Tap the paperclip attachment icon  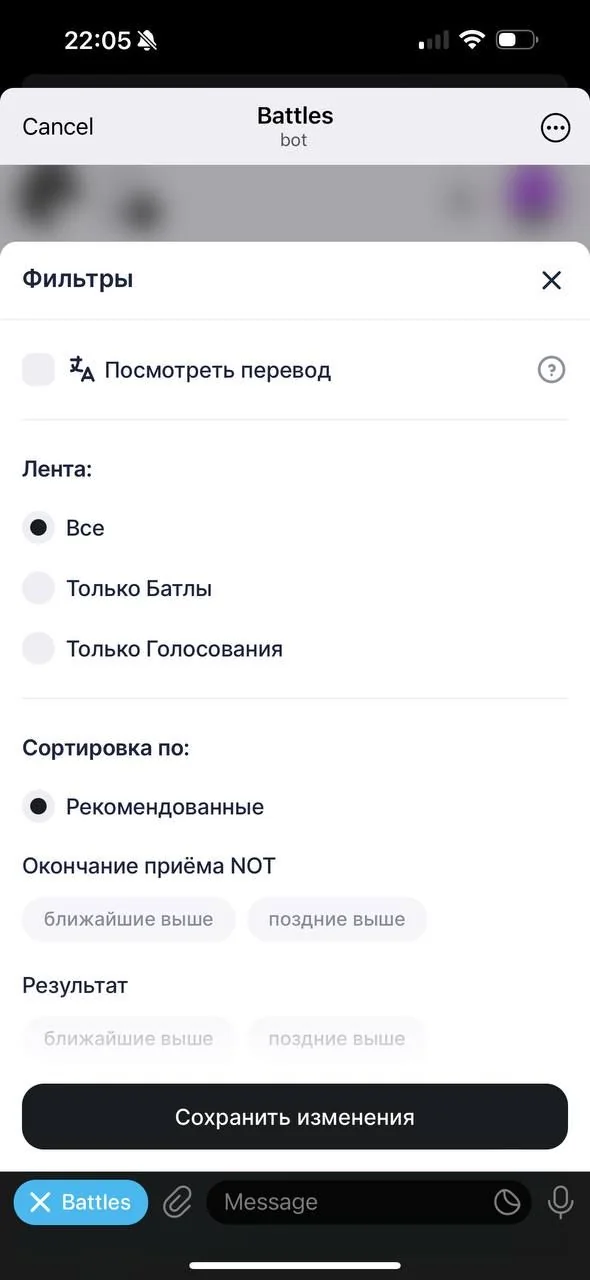[x=177, y=1202]
